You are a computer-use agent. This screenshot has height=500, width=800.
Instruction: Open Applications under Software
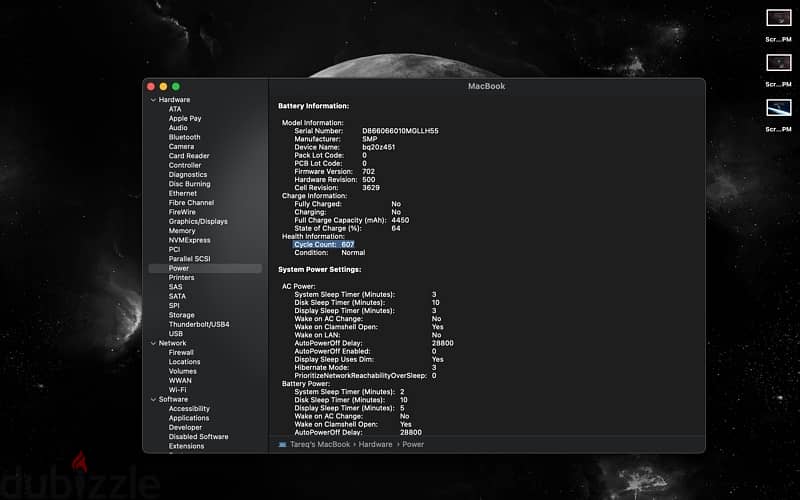point(189,418)
